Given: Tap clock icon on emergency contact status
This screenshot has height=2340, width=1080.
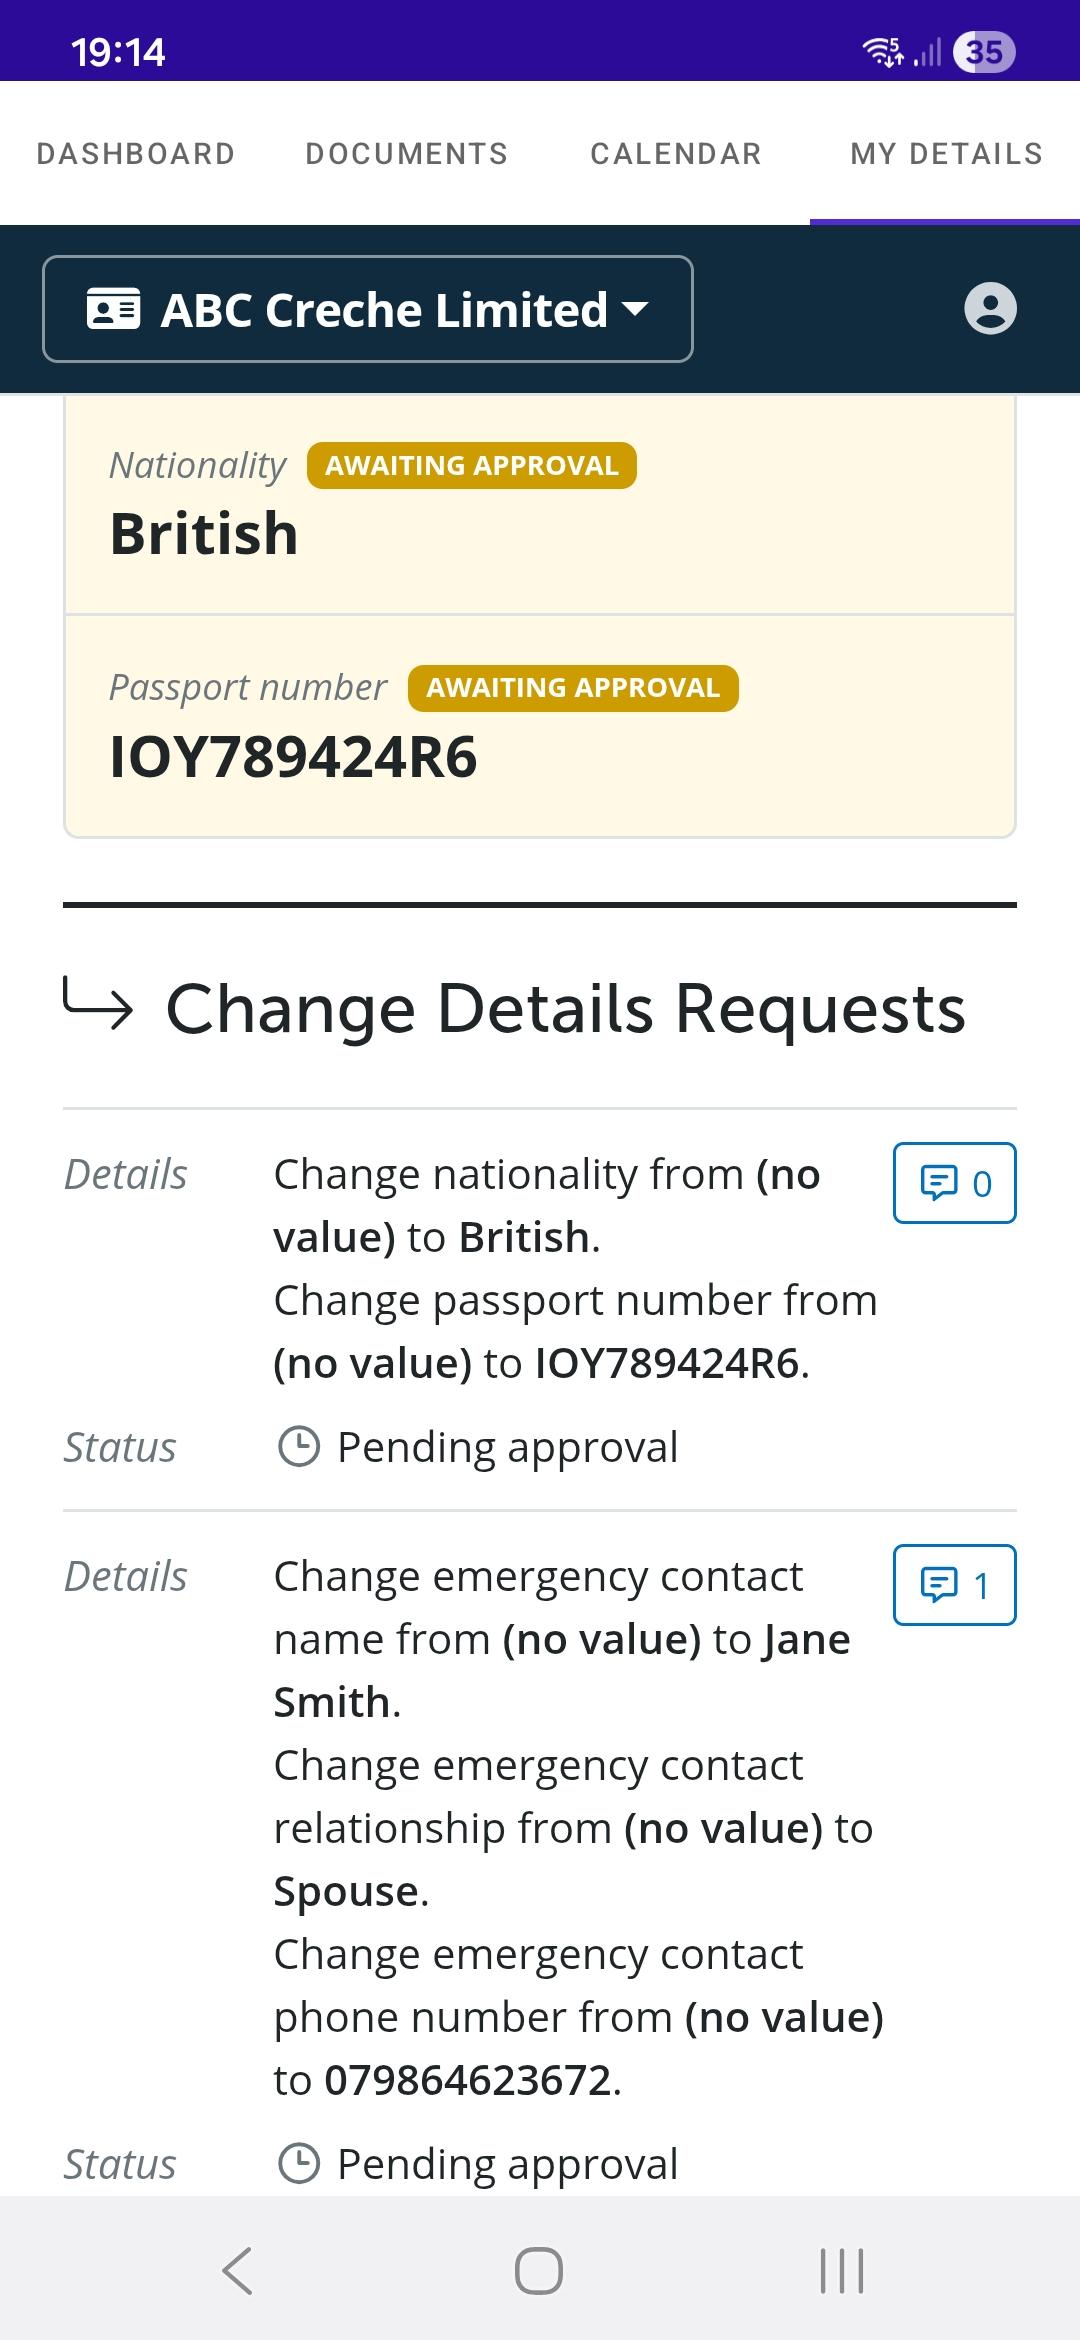Looking at the screenshot, I should pyautogui.click(x=298, y=2163).
